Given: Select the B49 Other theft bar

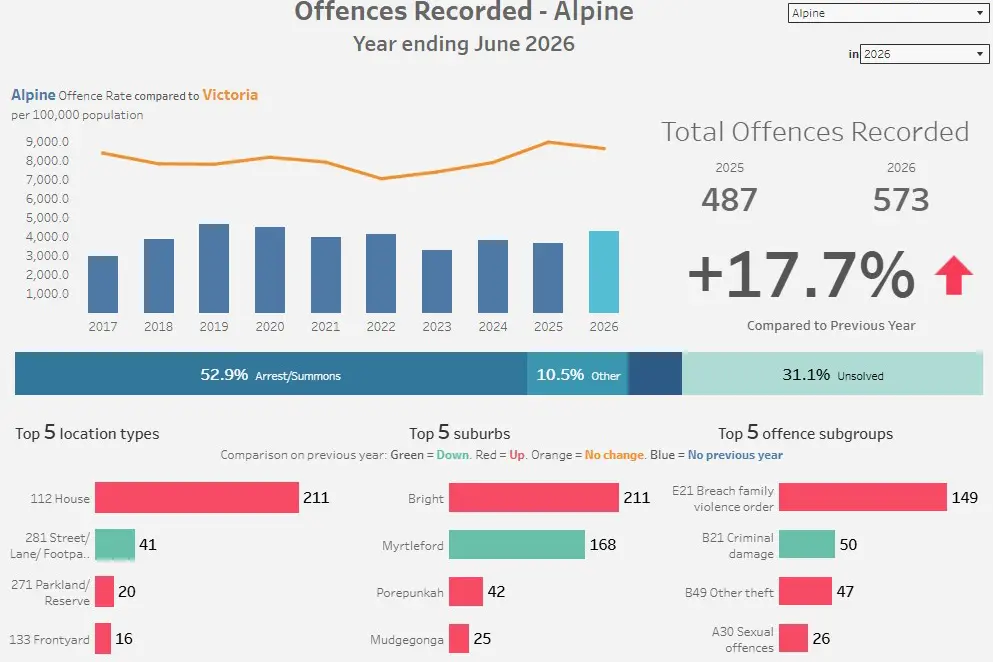Looking at the screenshot, I should (x=805, y=591).
